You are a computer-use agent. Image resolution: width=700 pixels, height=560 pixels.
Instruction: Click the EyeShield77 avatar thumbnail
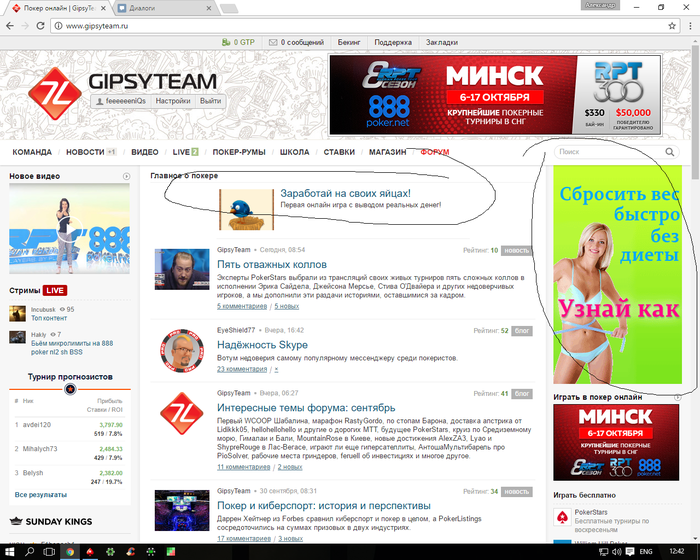182,351
